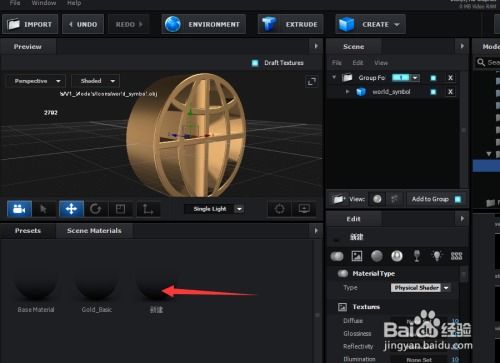Open the image texture tab icon in Edit panel
Image resolution: width=500 pixels, height=363 pixels.
(357, 256)
